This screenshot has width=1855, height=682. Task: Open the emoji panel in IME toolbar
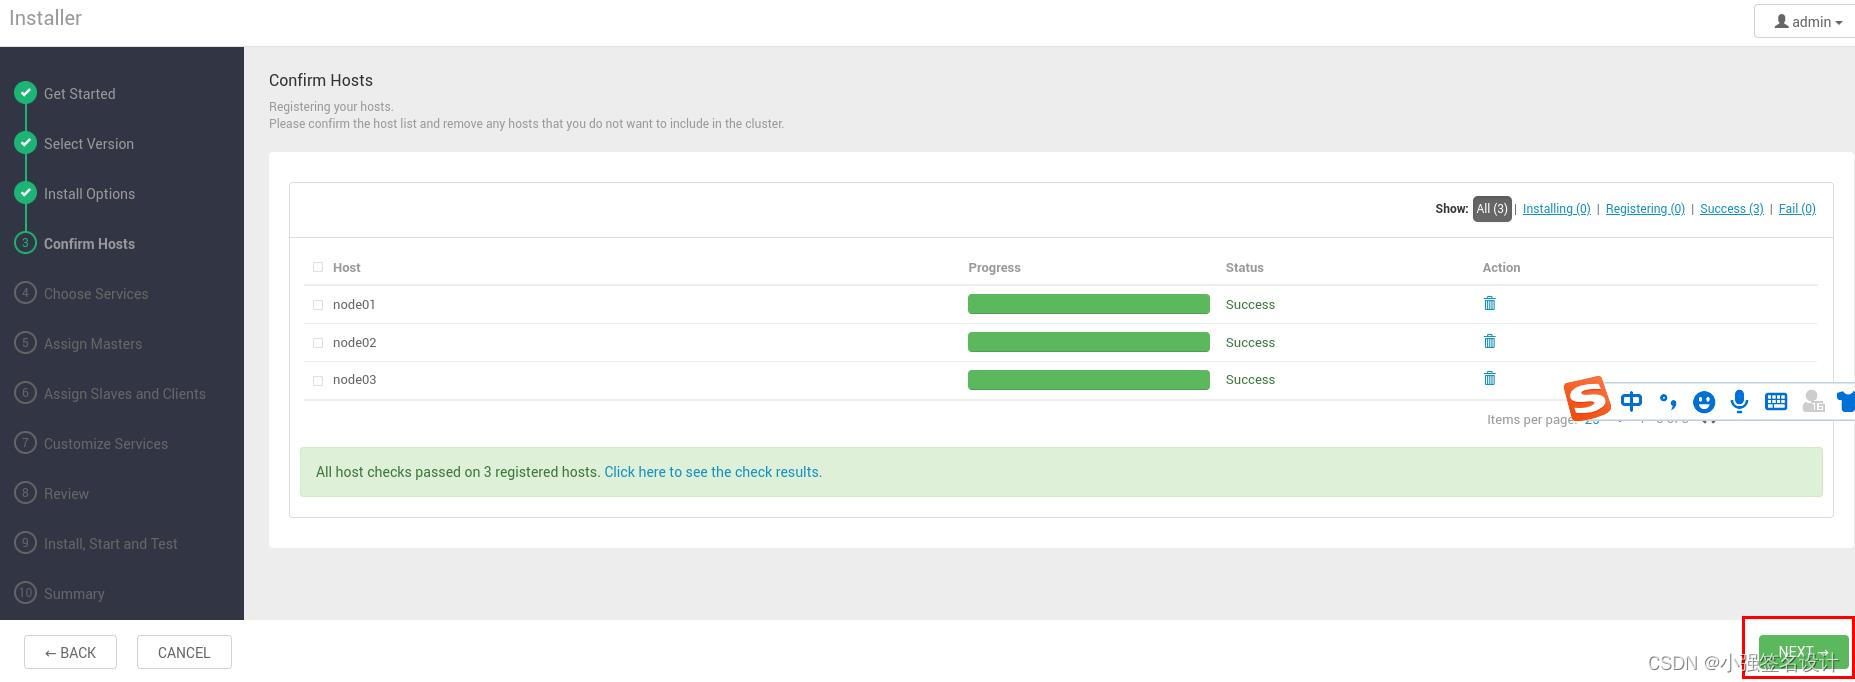[1704, 402]
